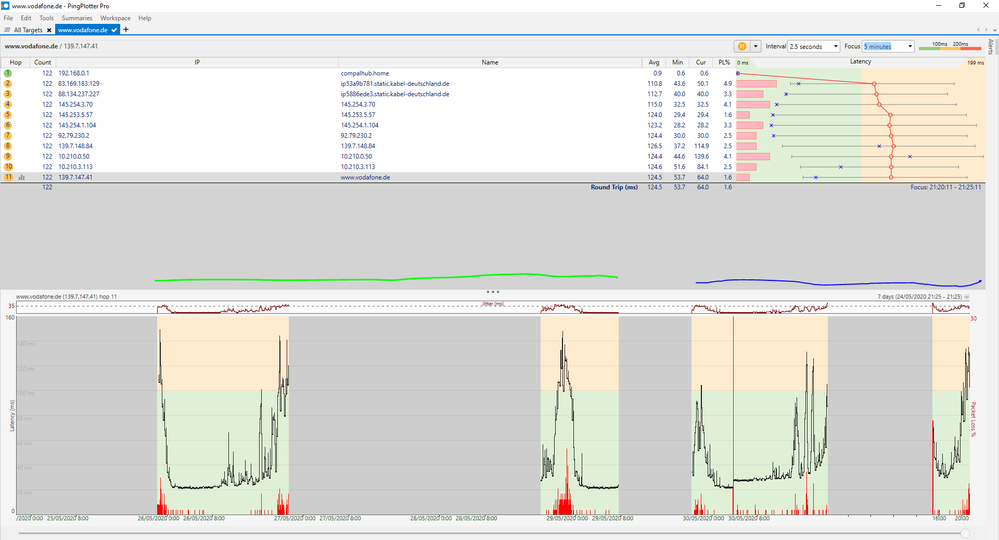Click the Round Trip (ms) summary label

coord(614,187)
